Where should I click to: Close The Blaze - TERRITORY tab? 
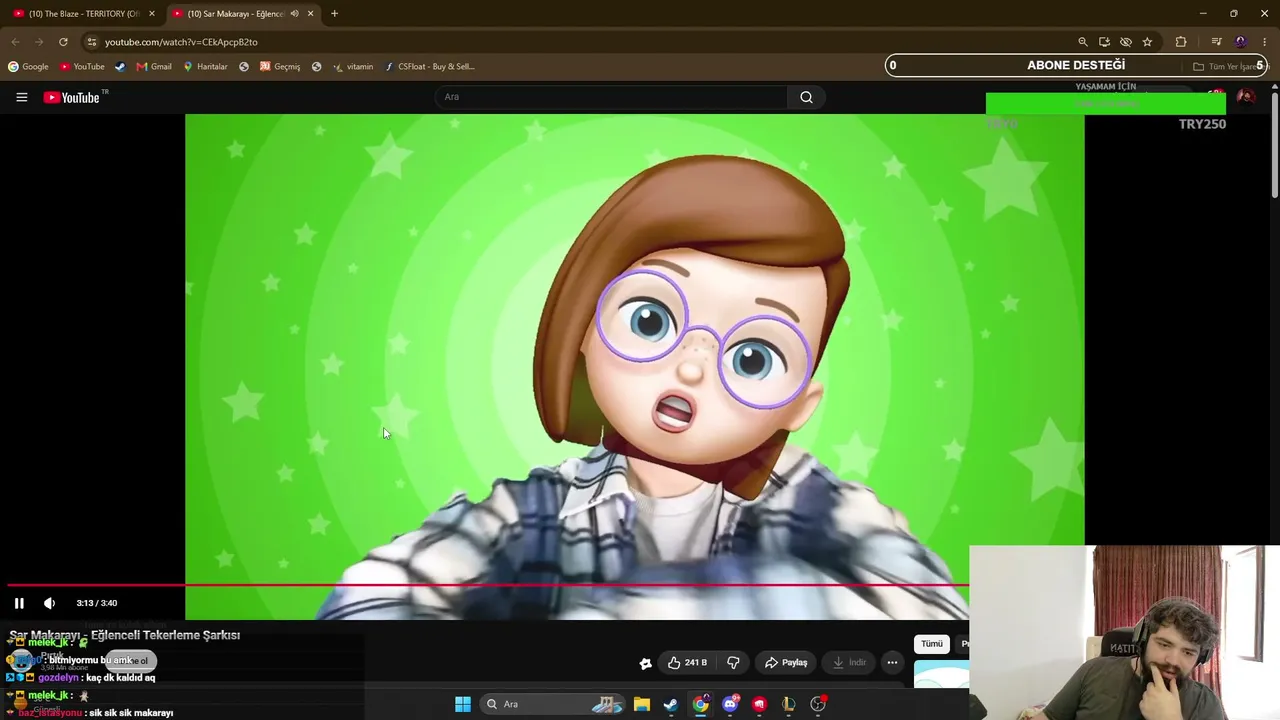(152, 14)
